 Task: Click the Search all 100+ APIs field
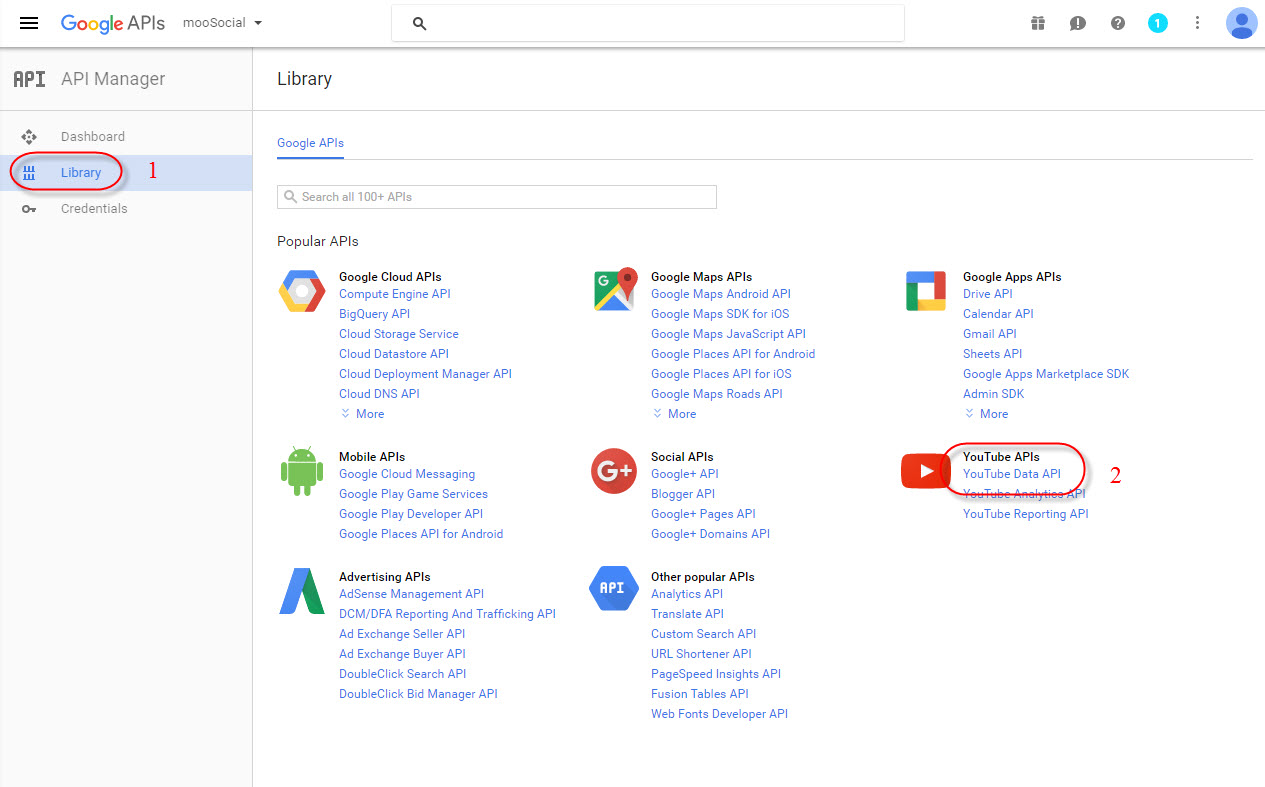coord(497,197)
